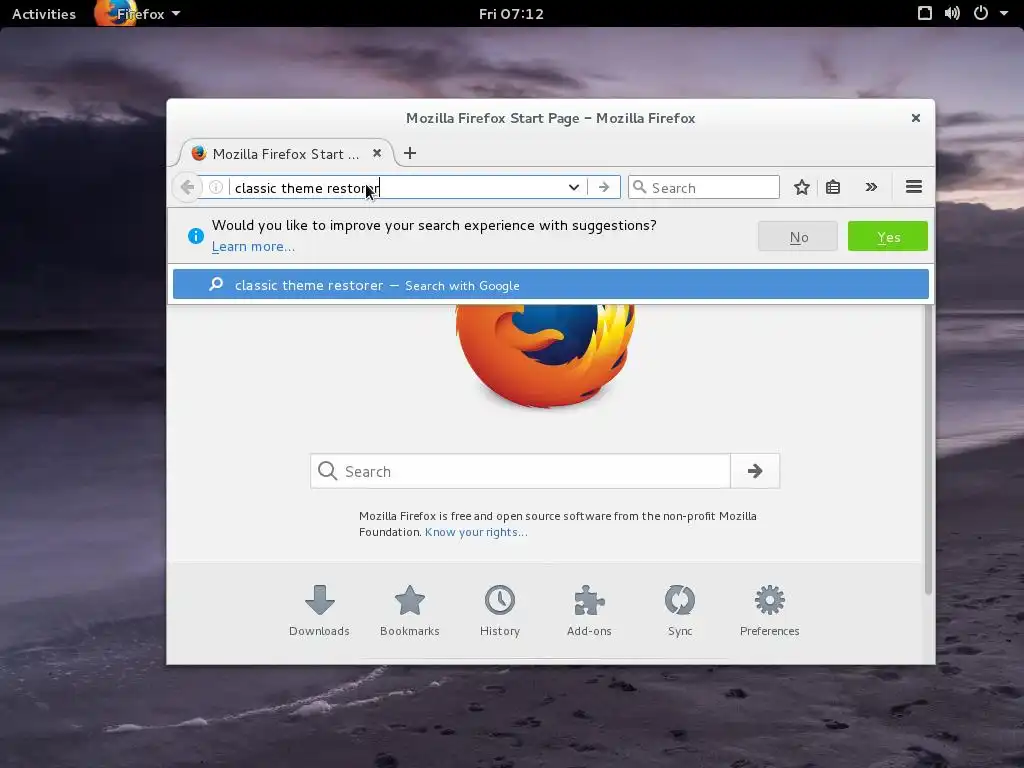
Task: Open the Activities overview
Action: click(x=44, y=14)
